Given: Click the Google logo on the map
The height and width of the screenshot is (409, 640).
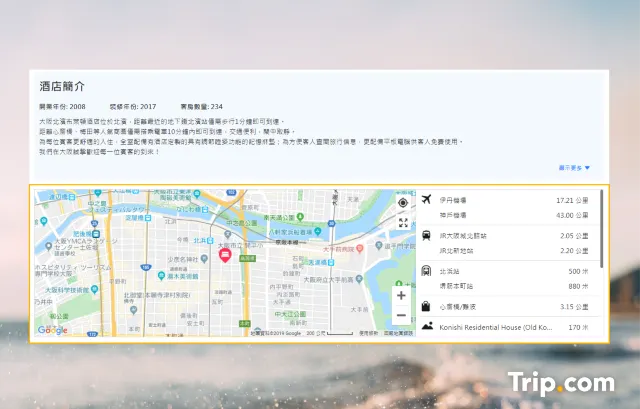Looking at the screenshot, I should pos(52,330).
